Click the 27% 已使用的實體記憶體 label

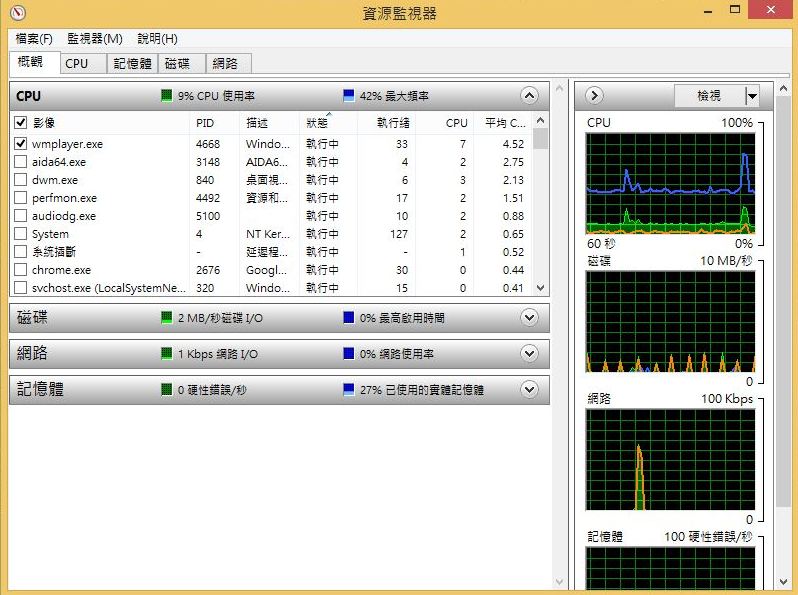coord(422,390)
